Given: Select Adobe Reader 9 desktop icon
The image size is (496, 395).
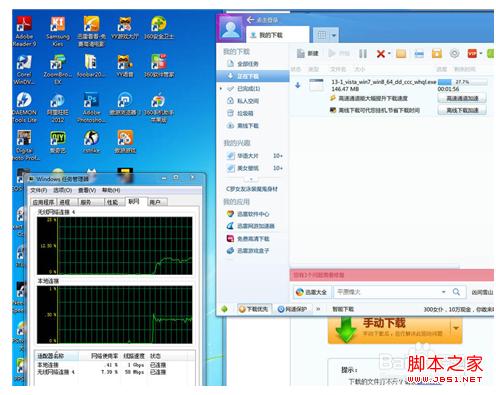Looking at the screenshot, I should (24, 32).
